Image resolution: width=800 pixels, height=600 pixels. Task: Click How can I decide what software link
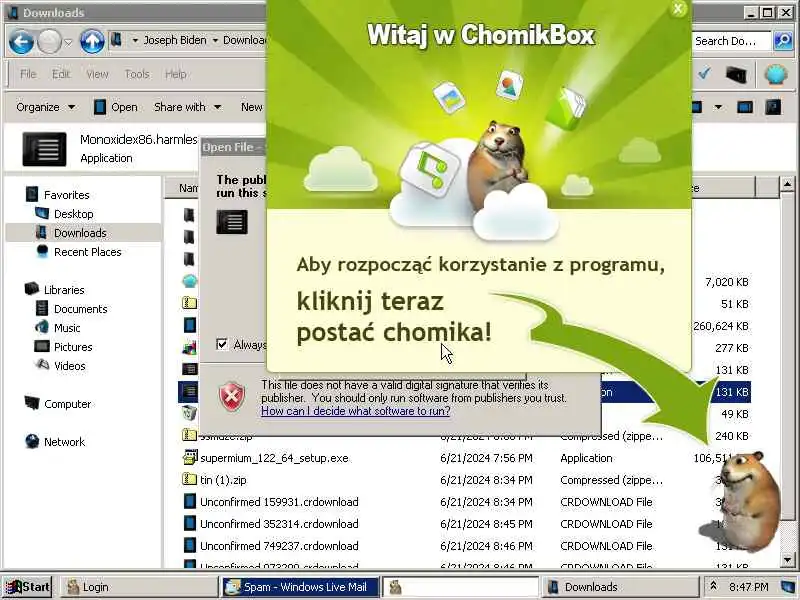click(356, 411)
